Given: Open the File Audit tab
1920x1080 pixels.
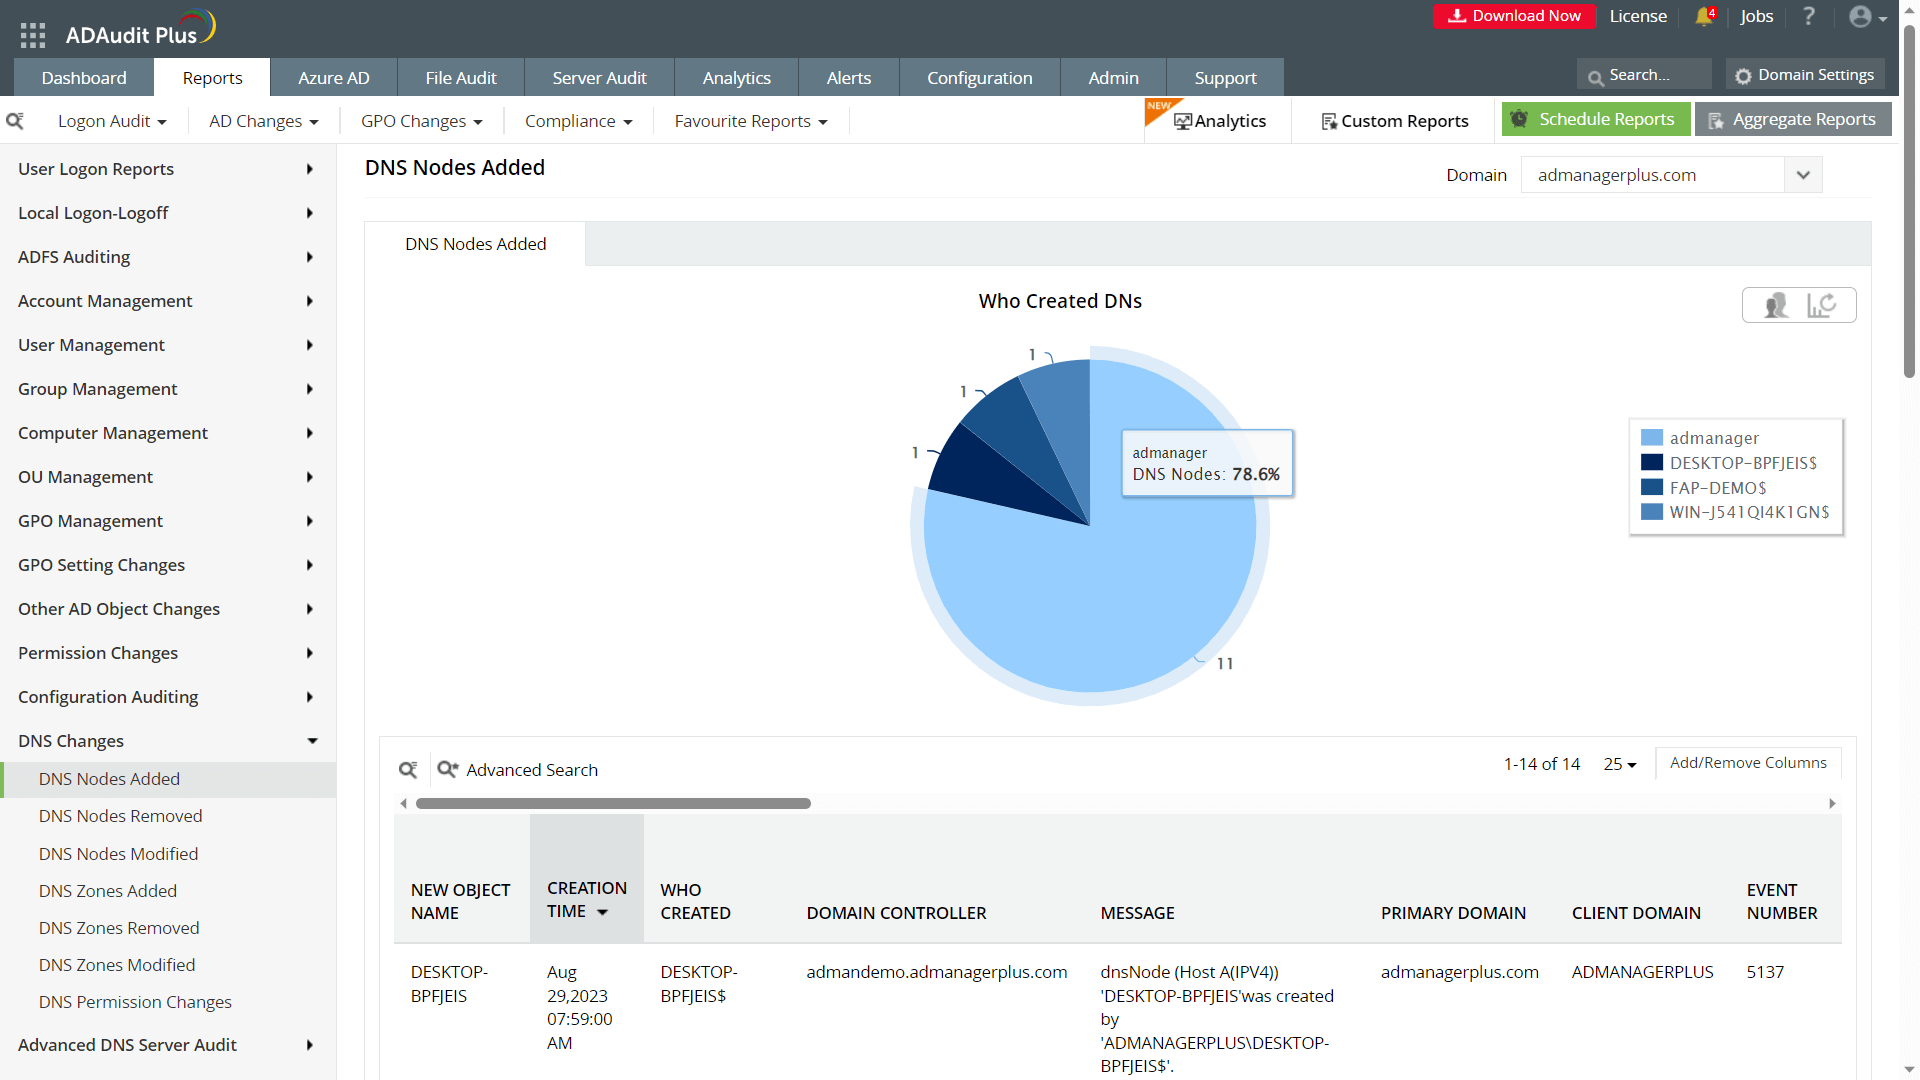Looking at the screenshot, I should [x=460, y=78].
